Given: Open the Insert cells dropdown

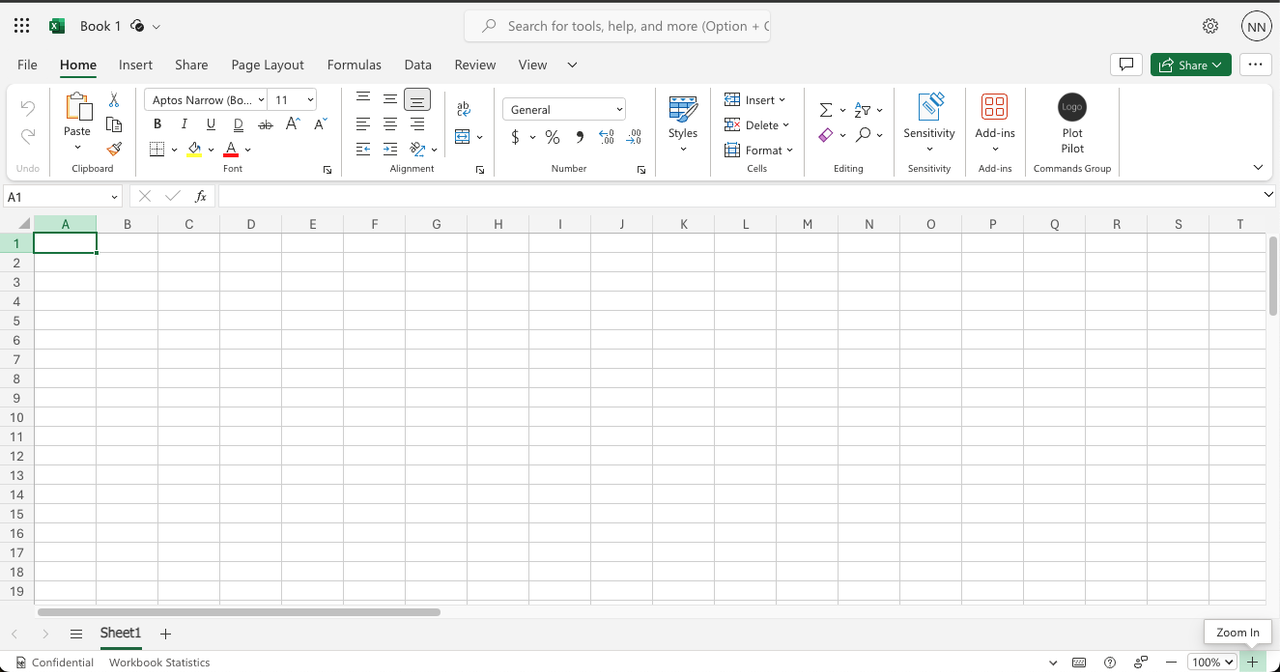Looking at the screenshot, I should click(755, 100).
